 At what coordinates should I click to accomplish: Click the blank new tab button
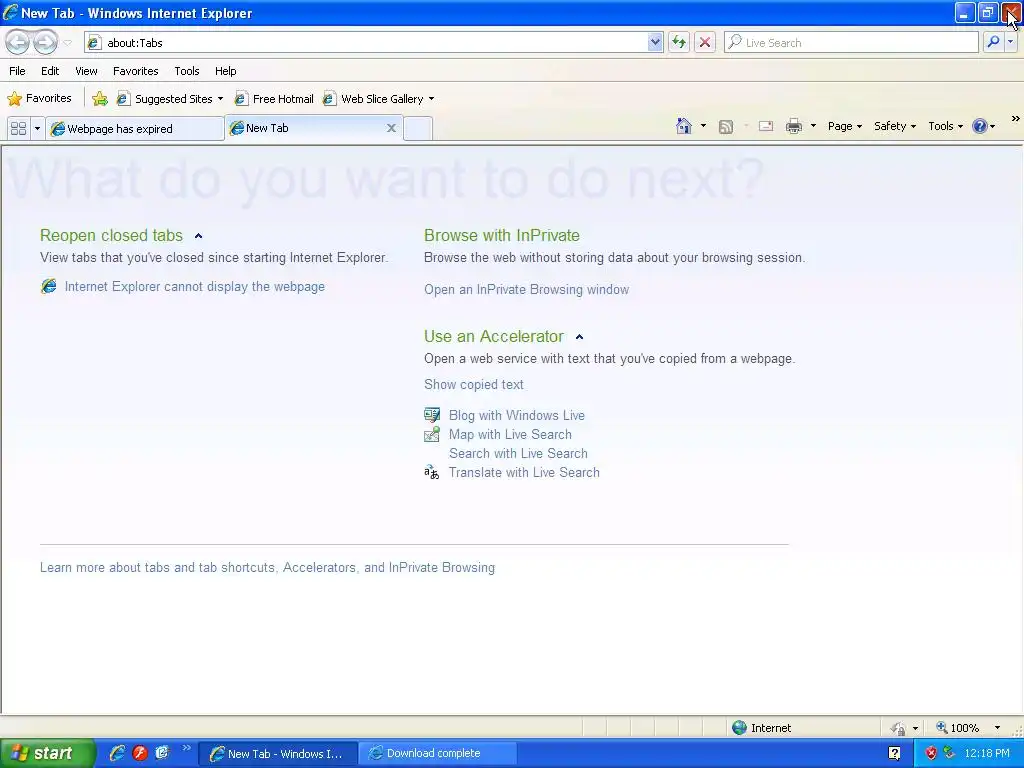coord(418,129)
